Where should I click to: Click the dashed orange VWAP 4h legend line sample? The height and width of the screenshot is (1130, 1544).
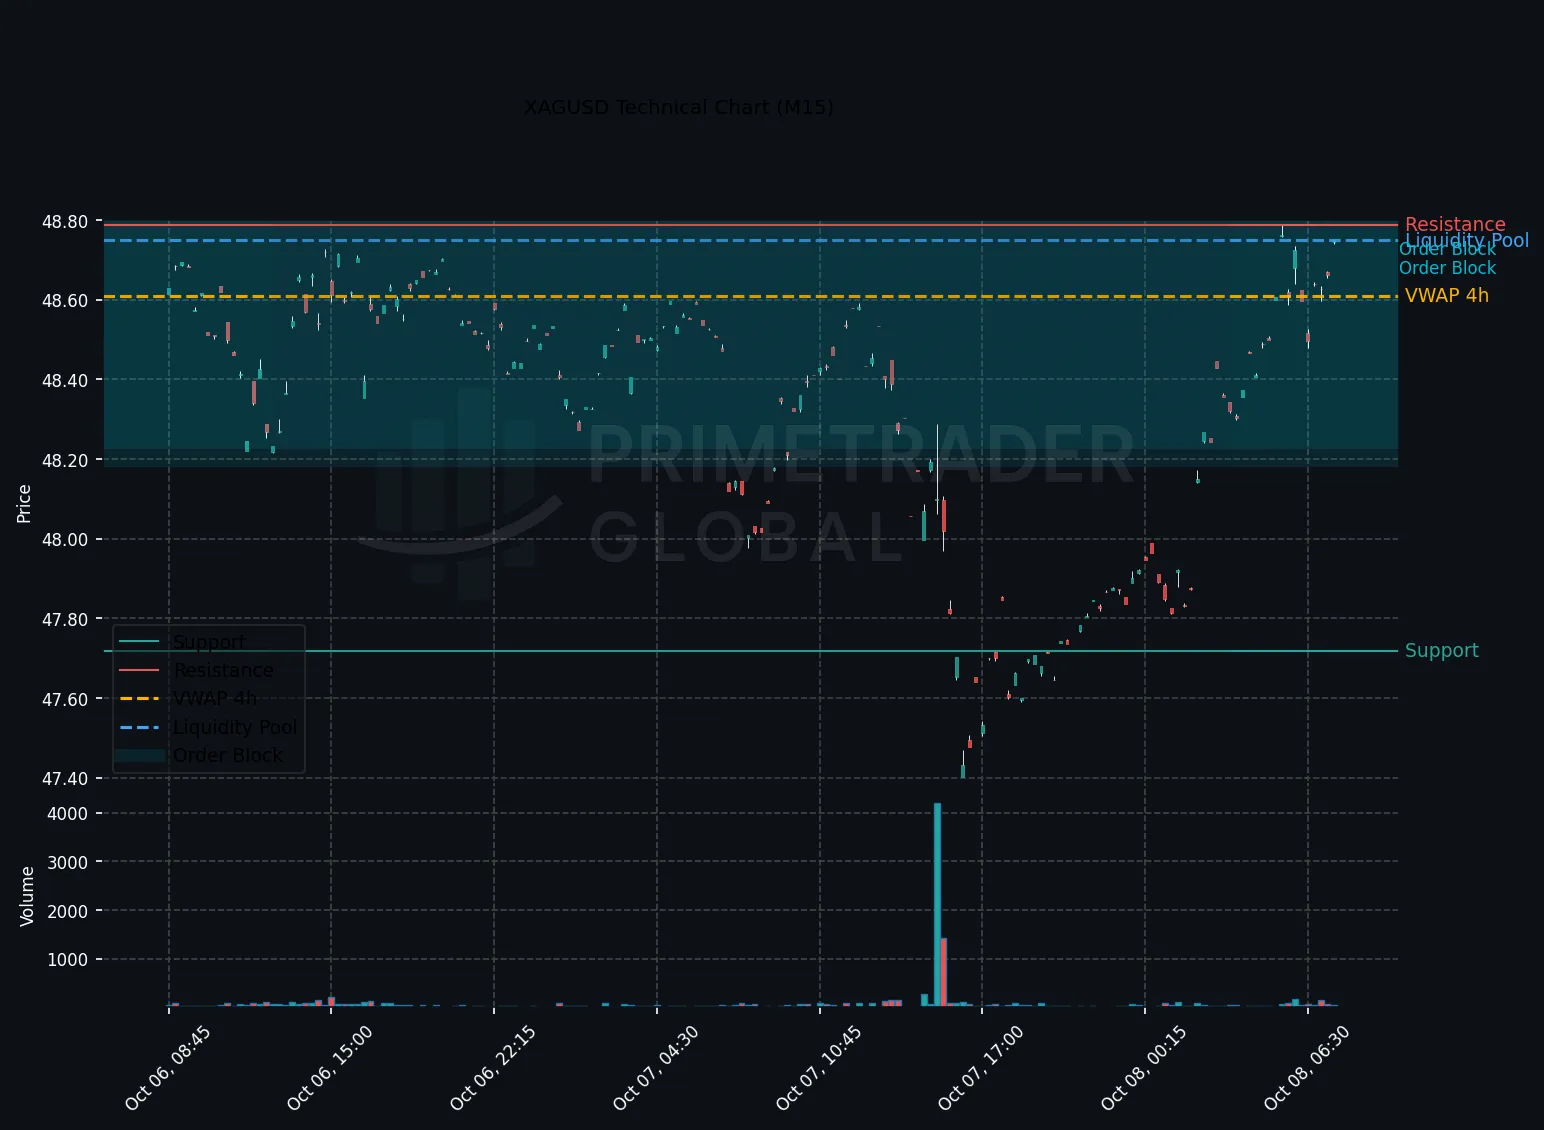click(x=139, y=698)
